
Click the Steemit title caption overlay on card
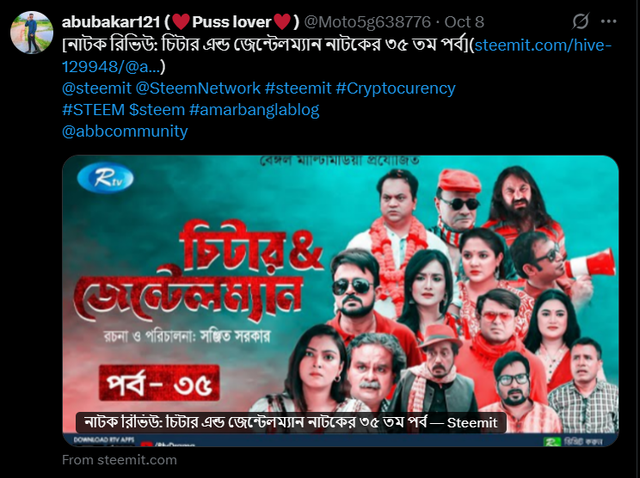pyautogui.click(x=291, y=422)
